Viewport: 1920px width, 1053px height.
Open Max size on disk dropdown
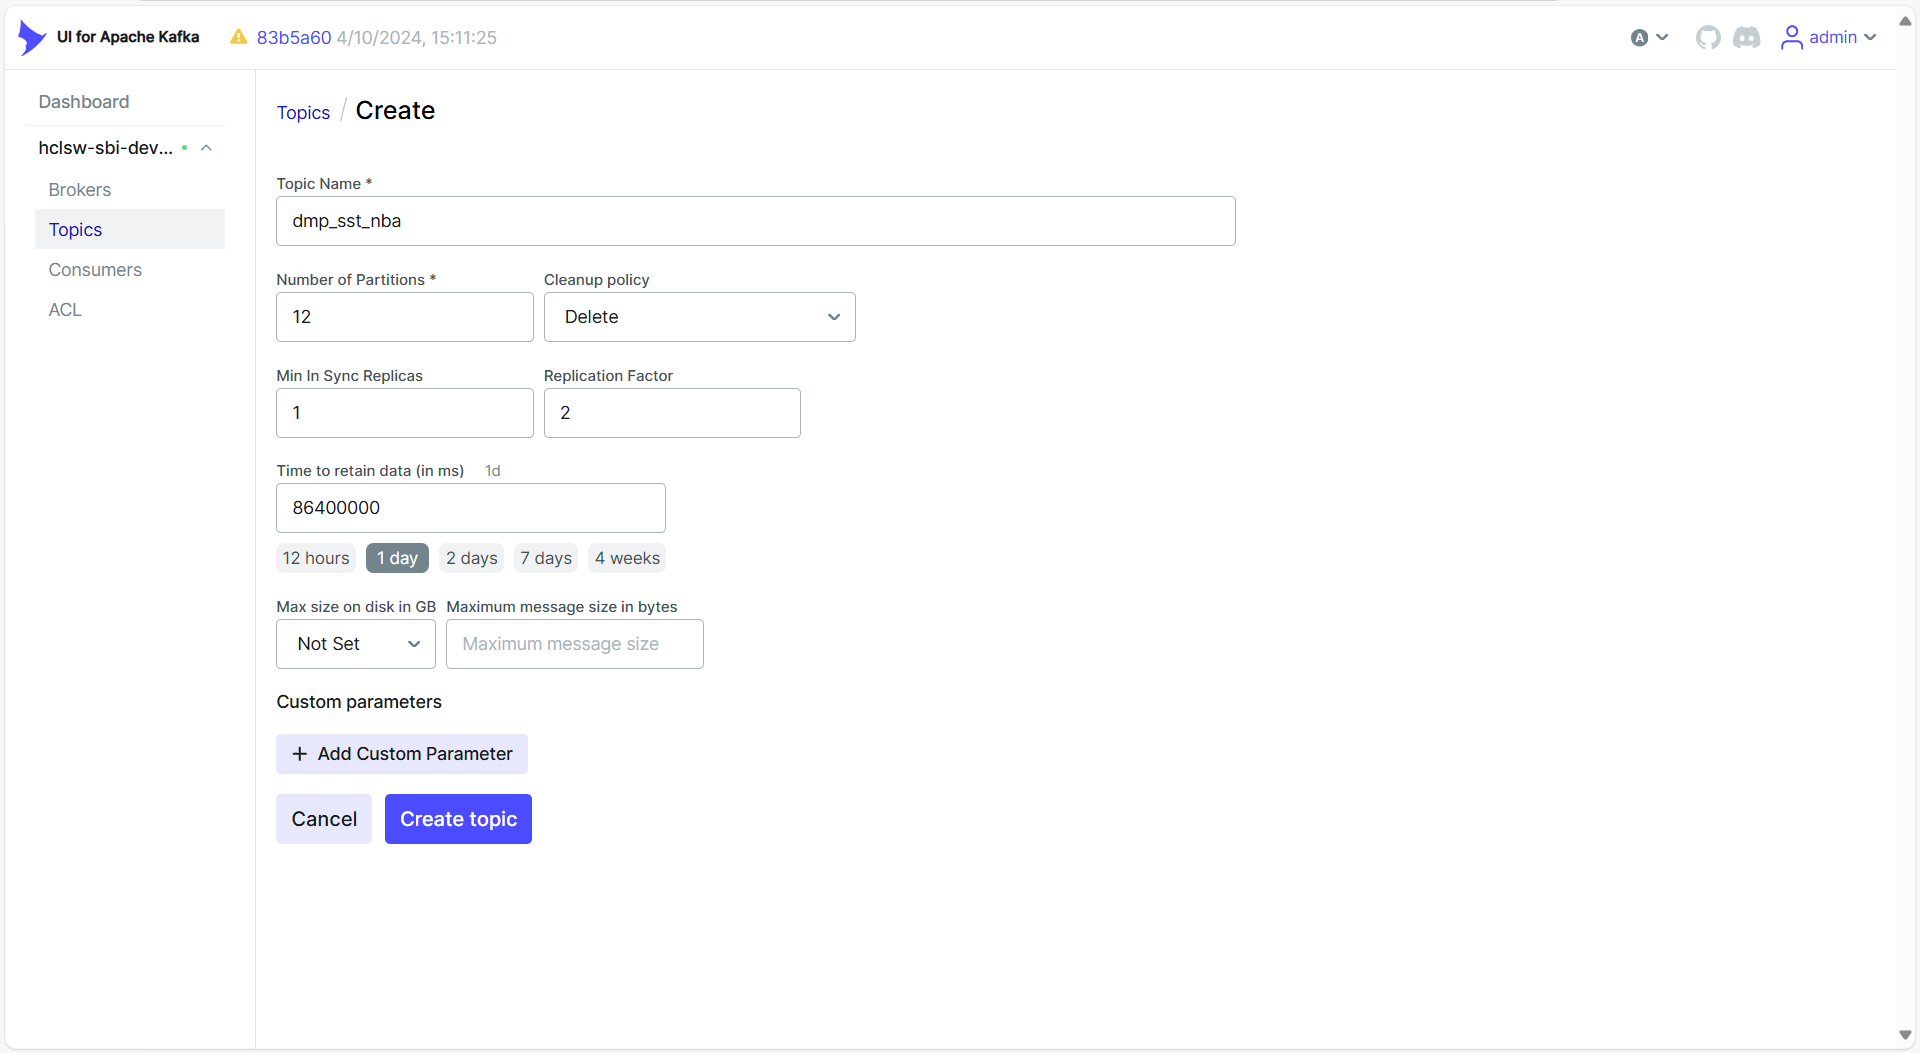355,644
